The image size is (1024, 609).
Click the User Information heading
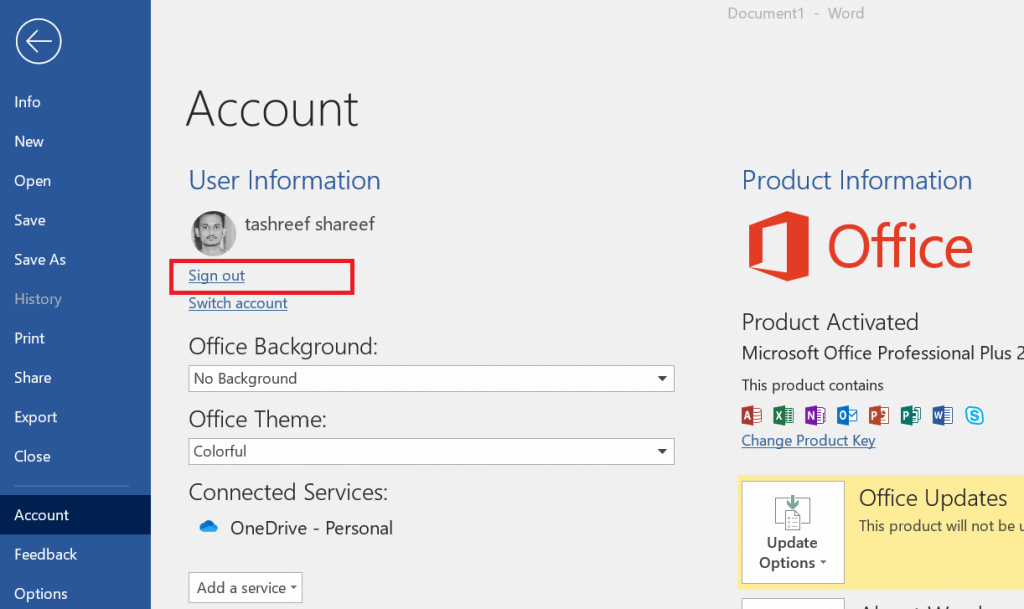point(285,180)
